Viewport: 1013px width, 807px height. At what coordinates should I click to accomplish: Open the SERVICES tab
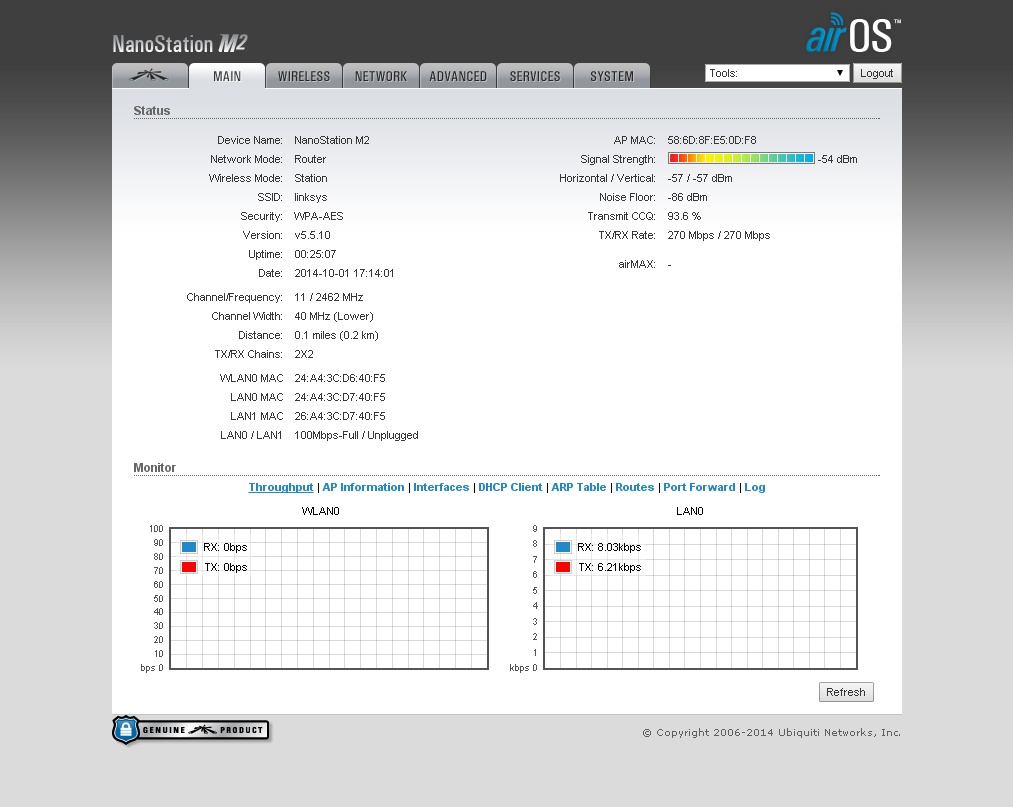click(534, 76)
